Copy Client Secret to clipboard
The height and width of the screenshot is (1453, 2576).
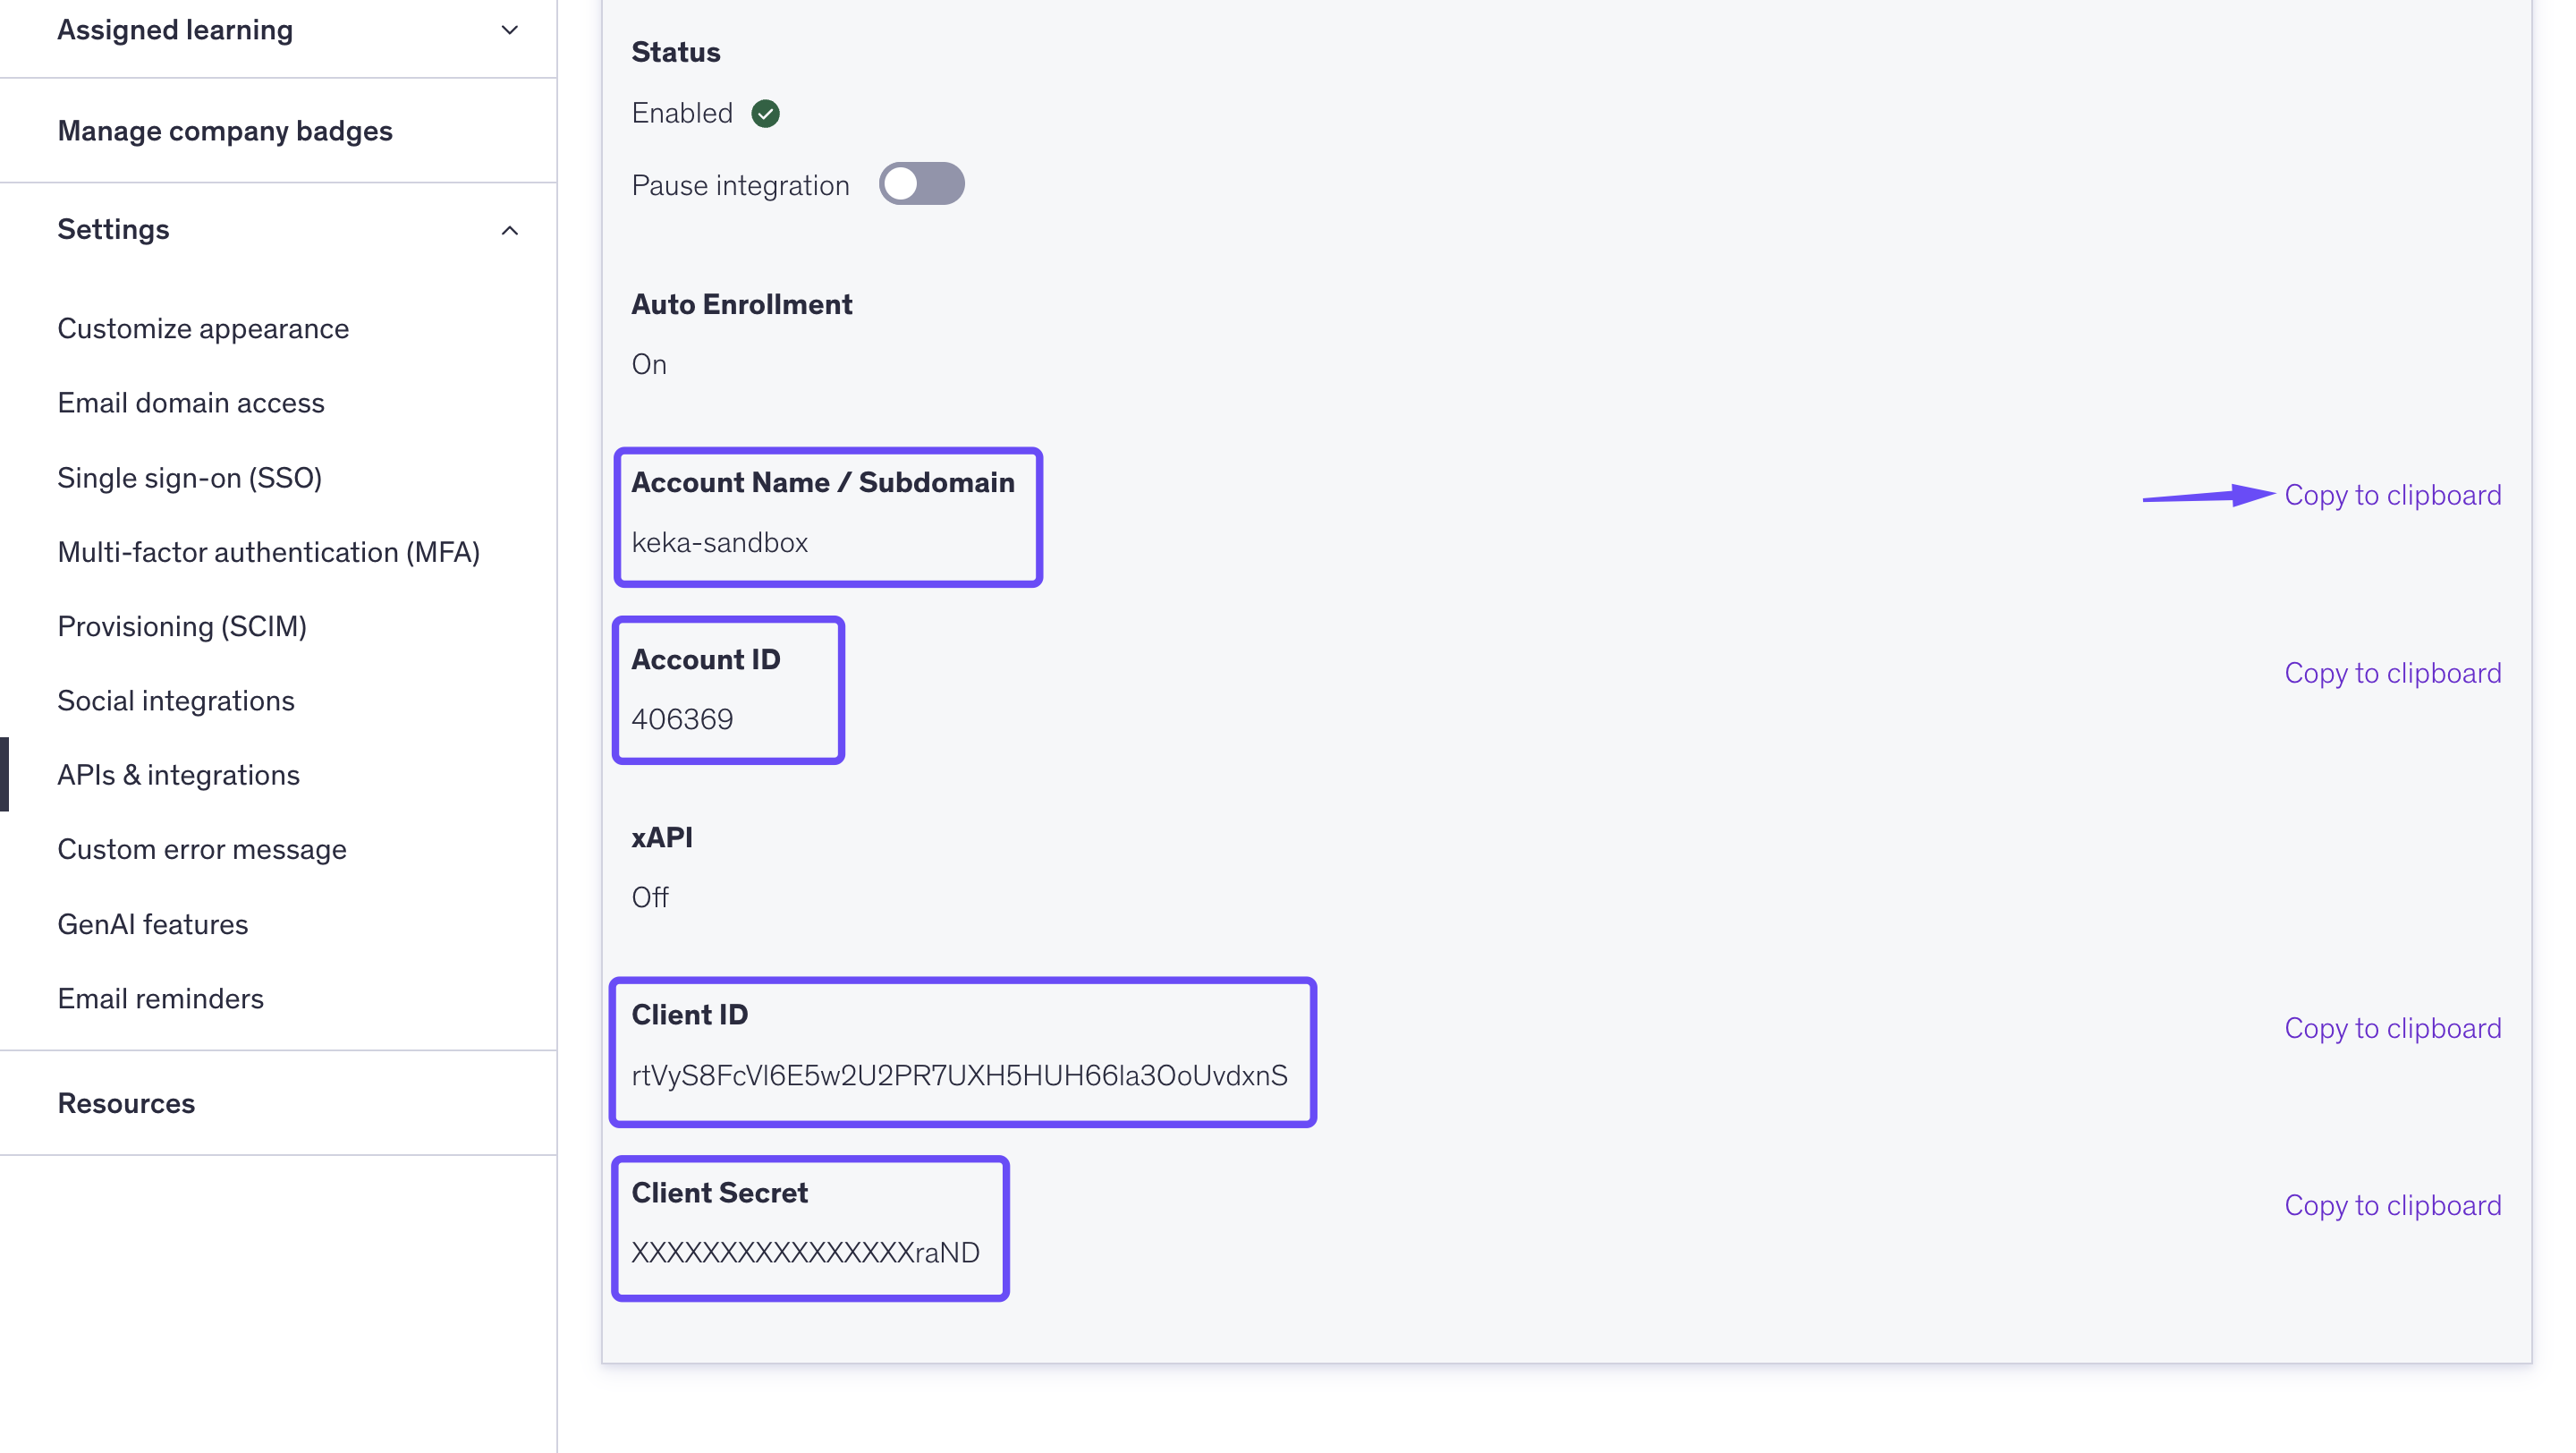pos(2392,1205)
